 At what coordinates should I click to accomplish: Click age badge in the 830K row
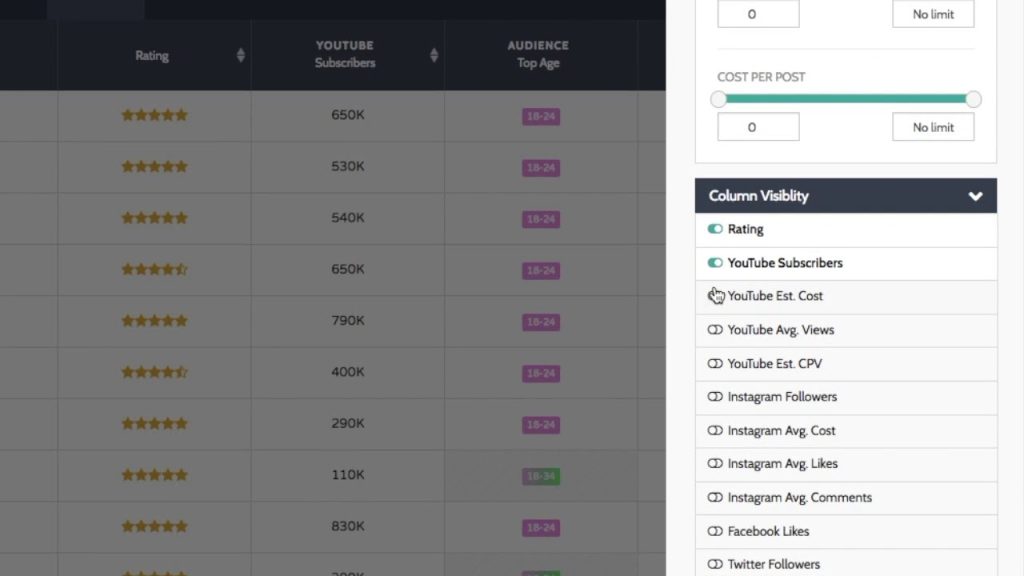541,528
